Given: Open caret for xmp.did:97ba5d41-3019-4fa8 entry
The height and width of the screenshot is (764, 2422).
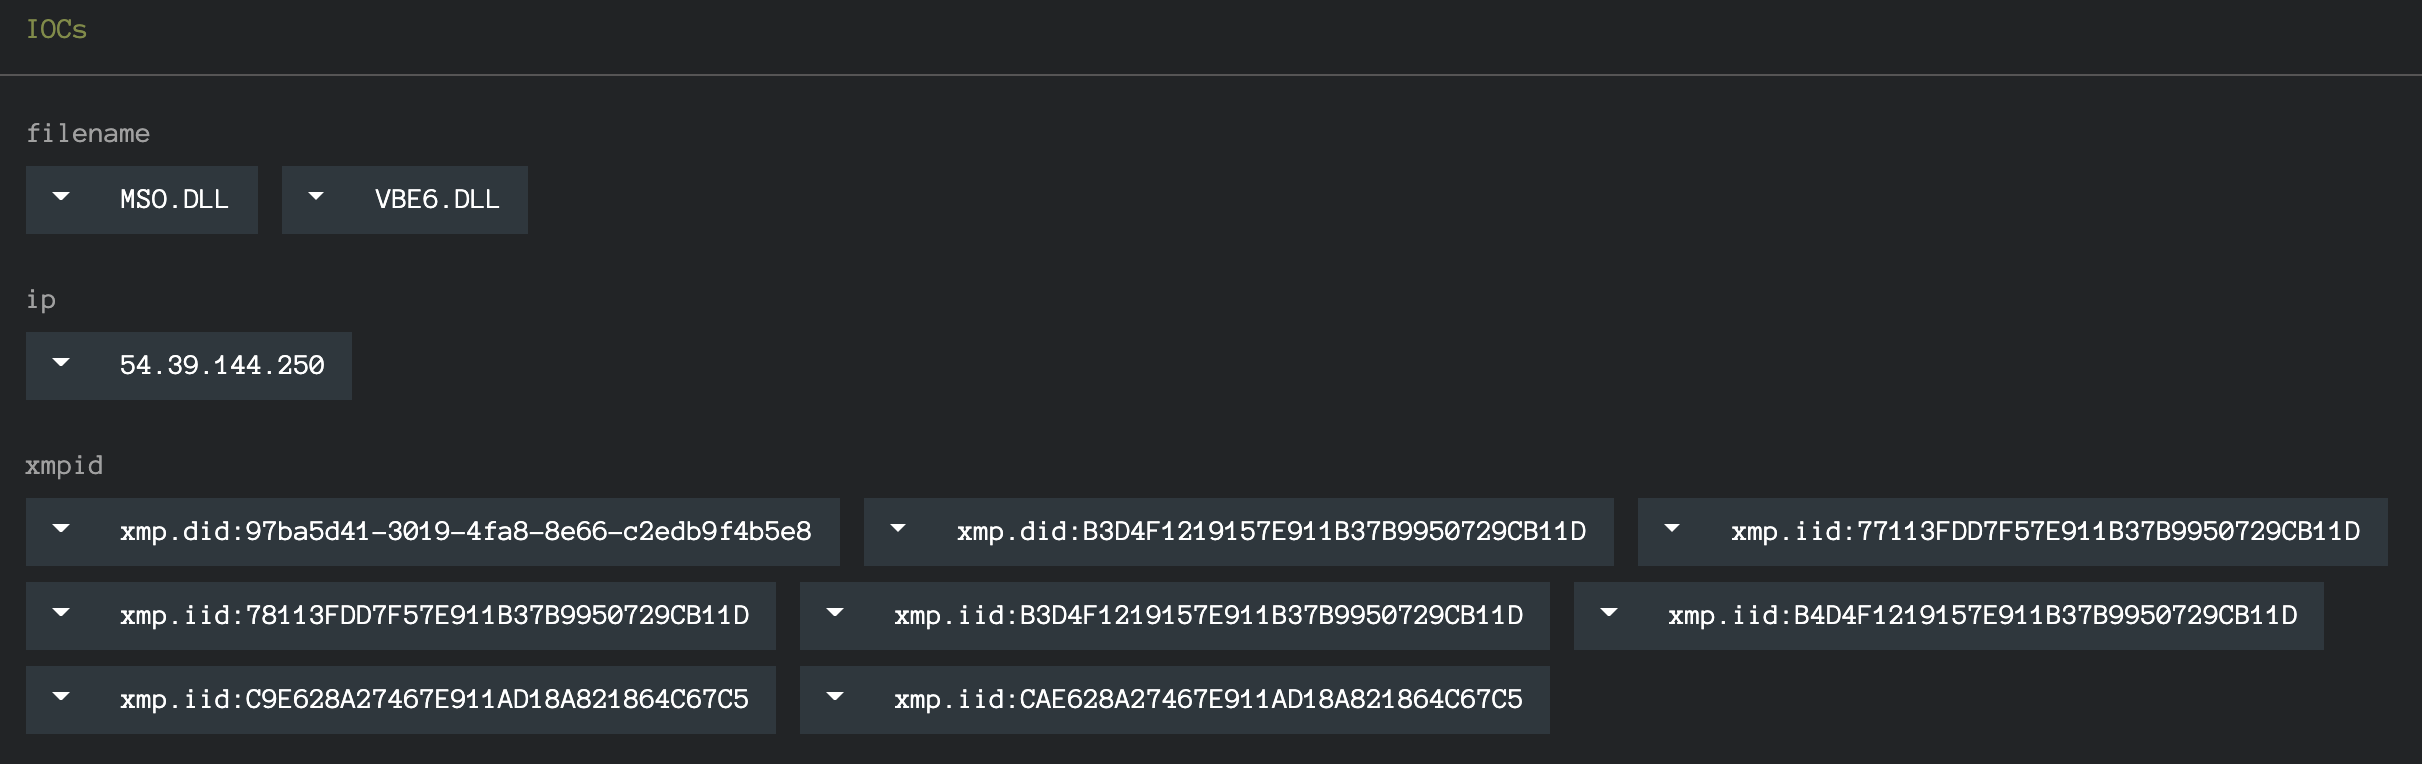Looking at the screenshot, I should 61,529.
